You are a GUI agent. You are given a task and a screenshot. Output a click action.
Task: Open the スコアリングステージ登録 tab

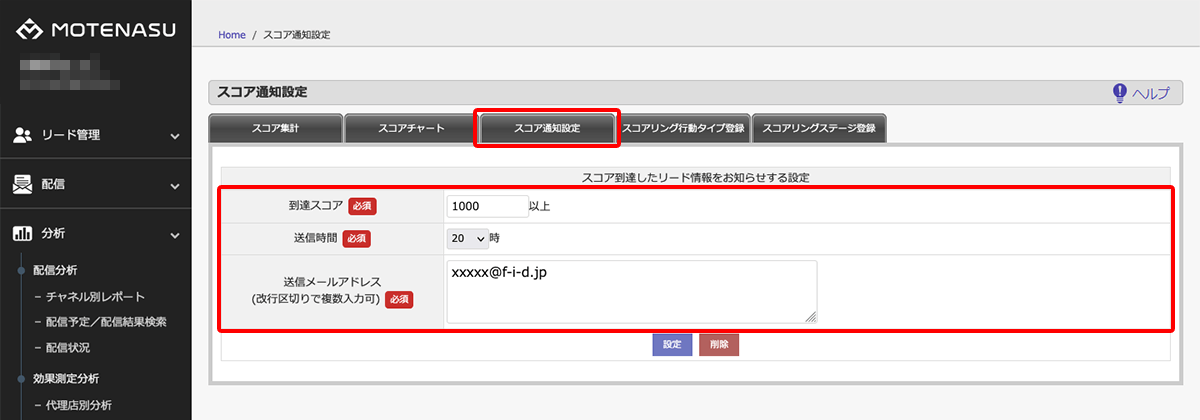[819, 129]
